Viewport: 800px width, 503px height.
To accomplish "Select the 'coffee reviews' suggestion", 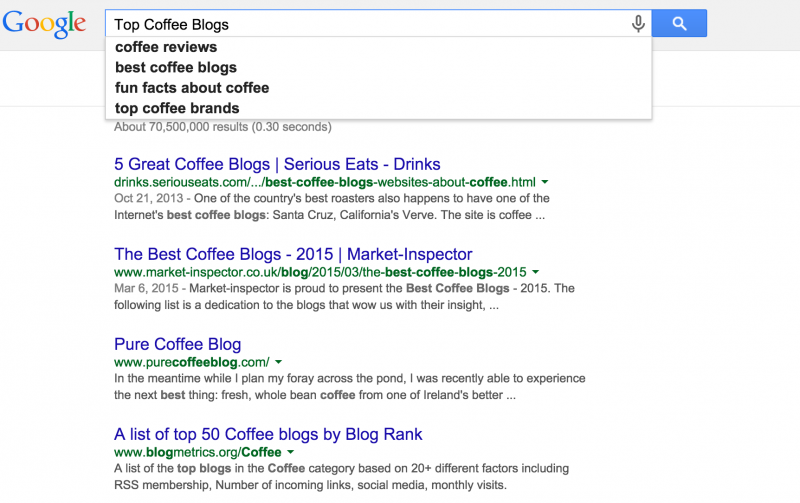I will pos(166,47).
